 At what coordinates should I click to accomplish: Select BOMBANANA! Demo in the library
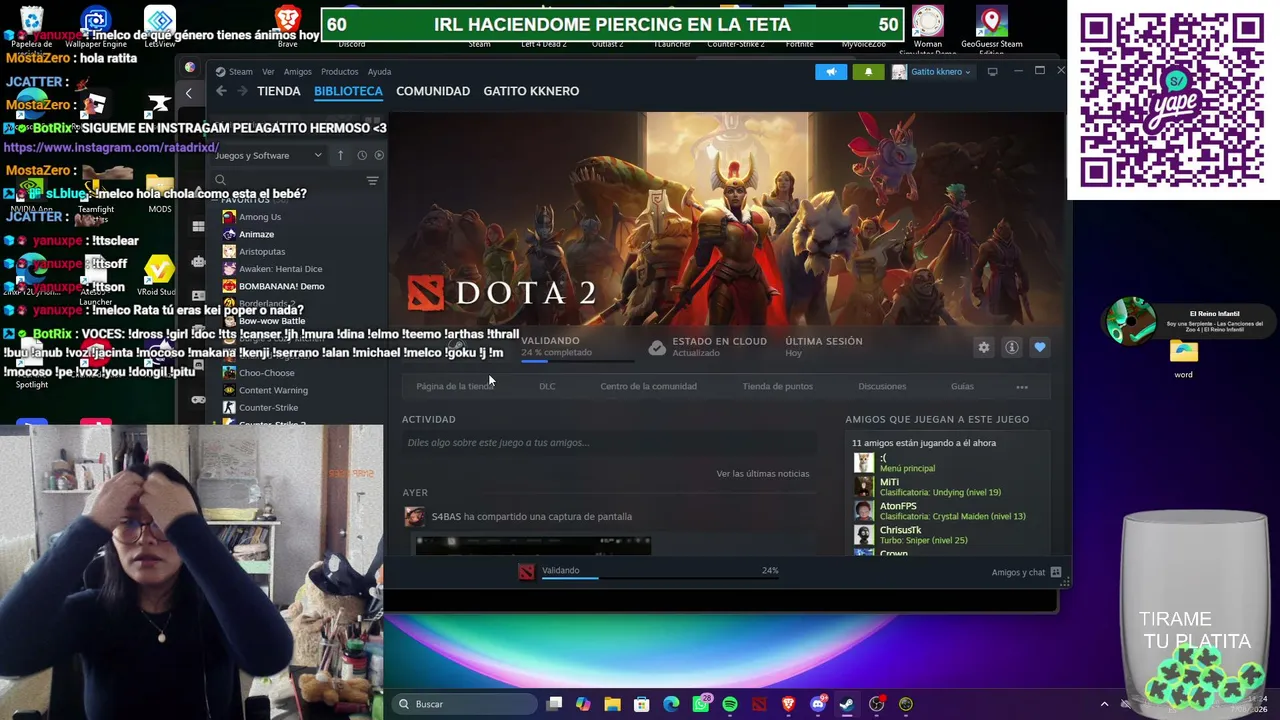pyautogui.click(x=281, y=286)
